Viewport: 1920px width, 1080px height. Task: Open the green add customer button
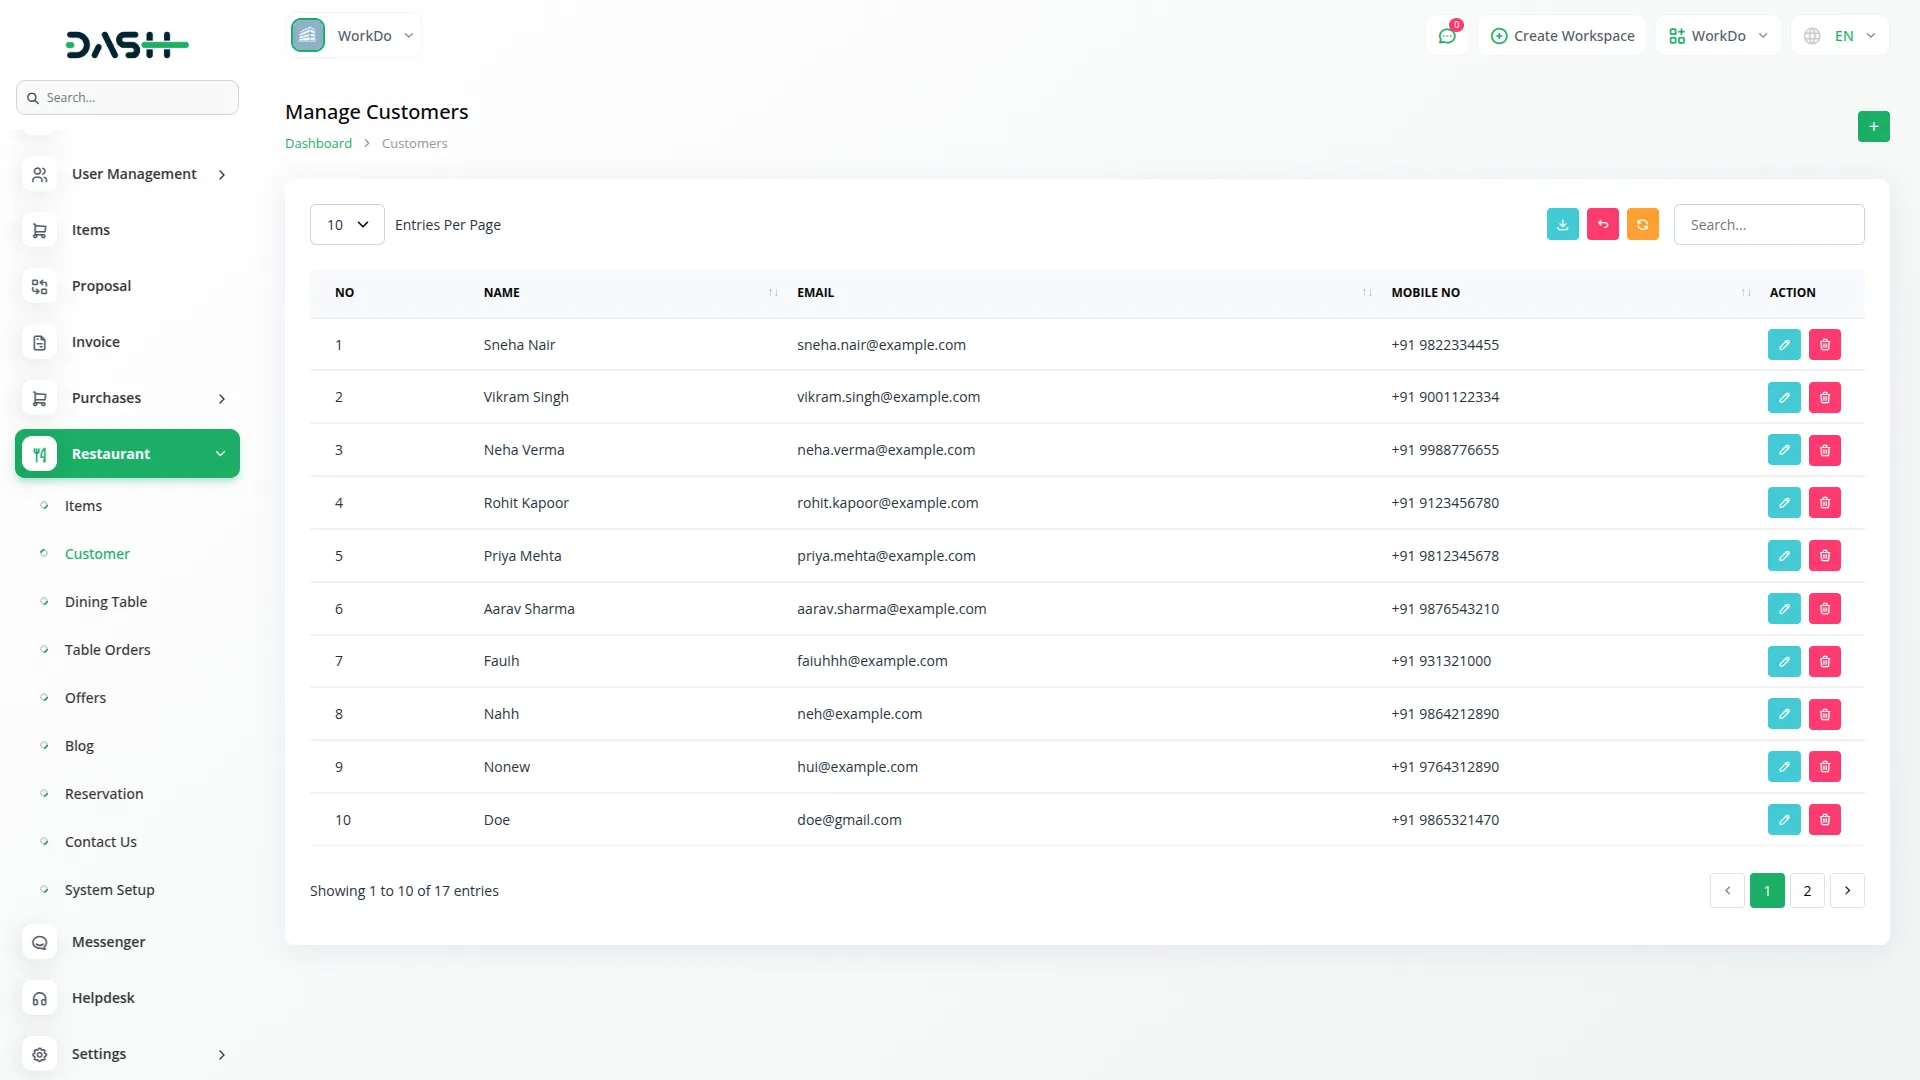coord(1874,126)
